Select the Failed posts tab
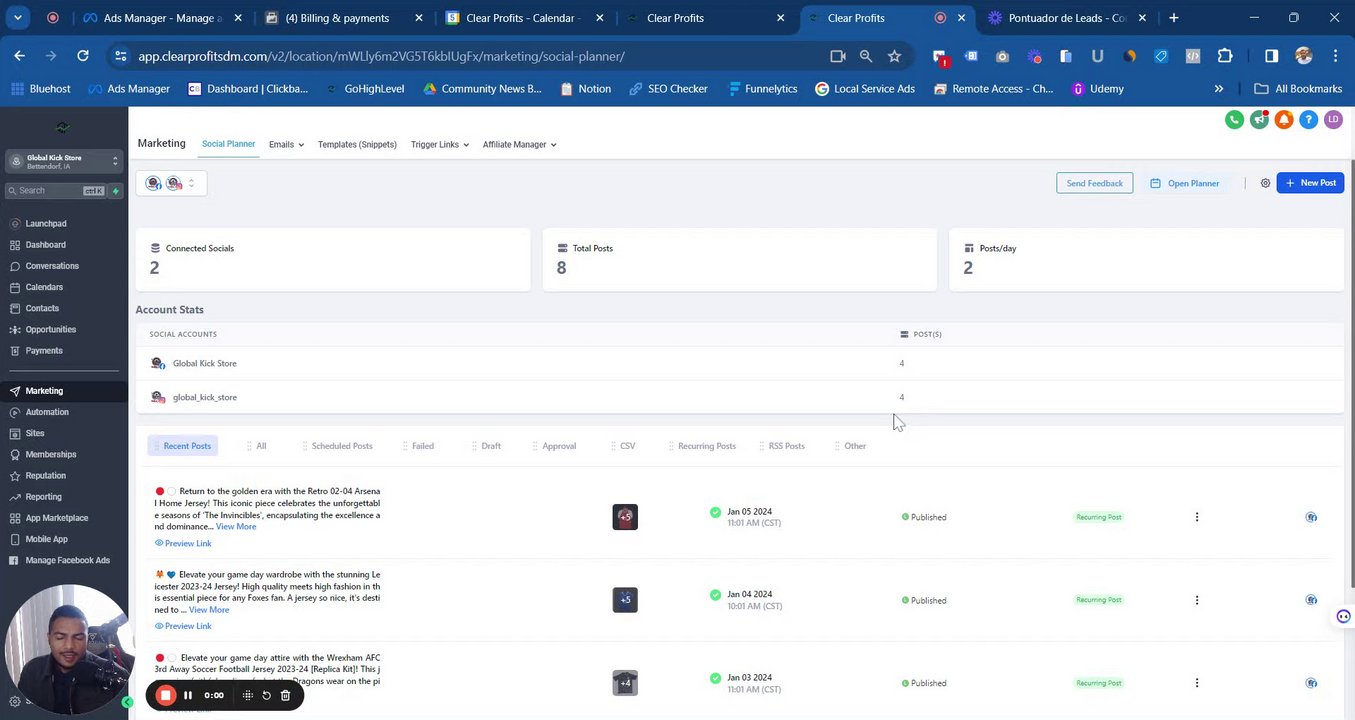Screen dimensions: 1355x720 tap(422, 446)
